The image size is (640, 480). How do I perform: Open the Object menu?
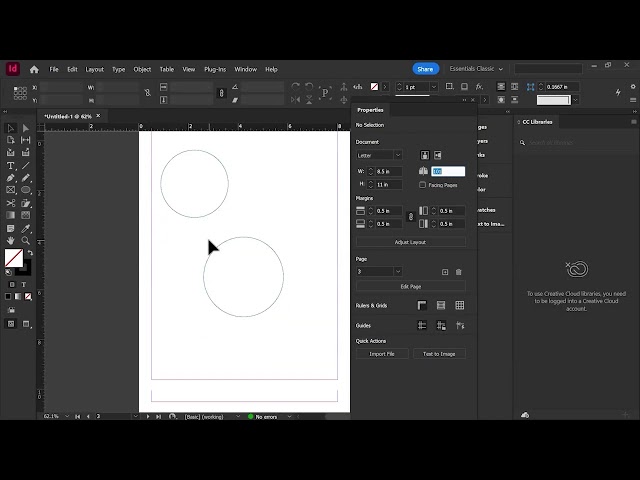point(142,69)
